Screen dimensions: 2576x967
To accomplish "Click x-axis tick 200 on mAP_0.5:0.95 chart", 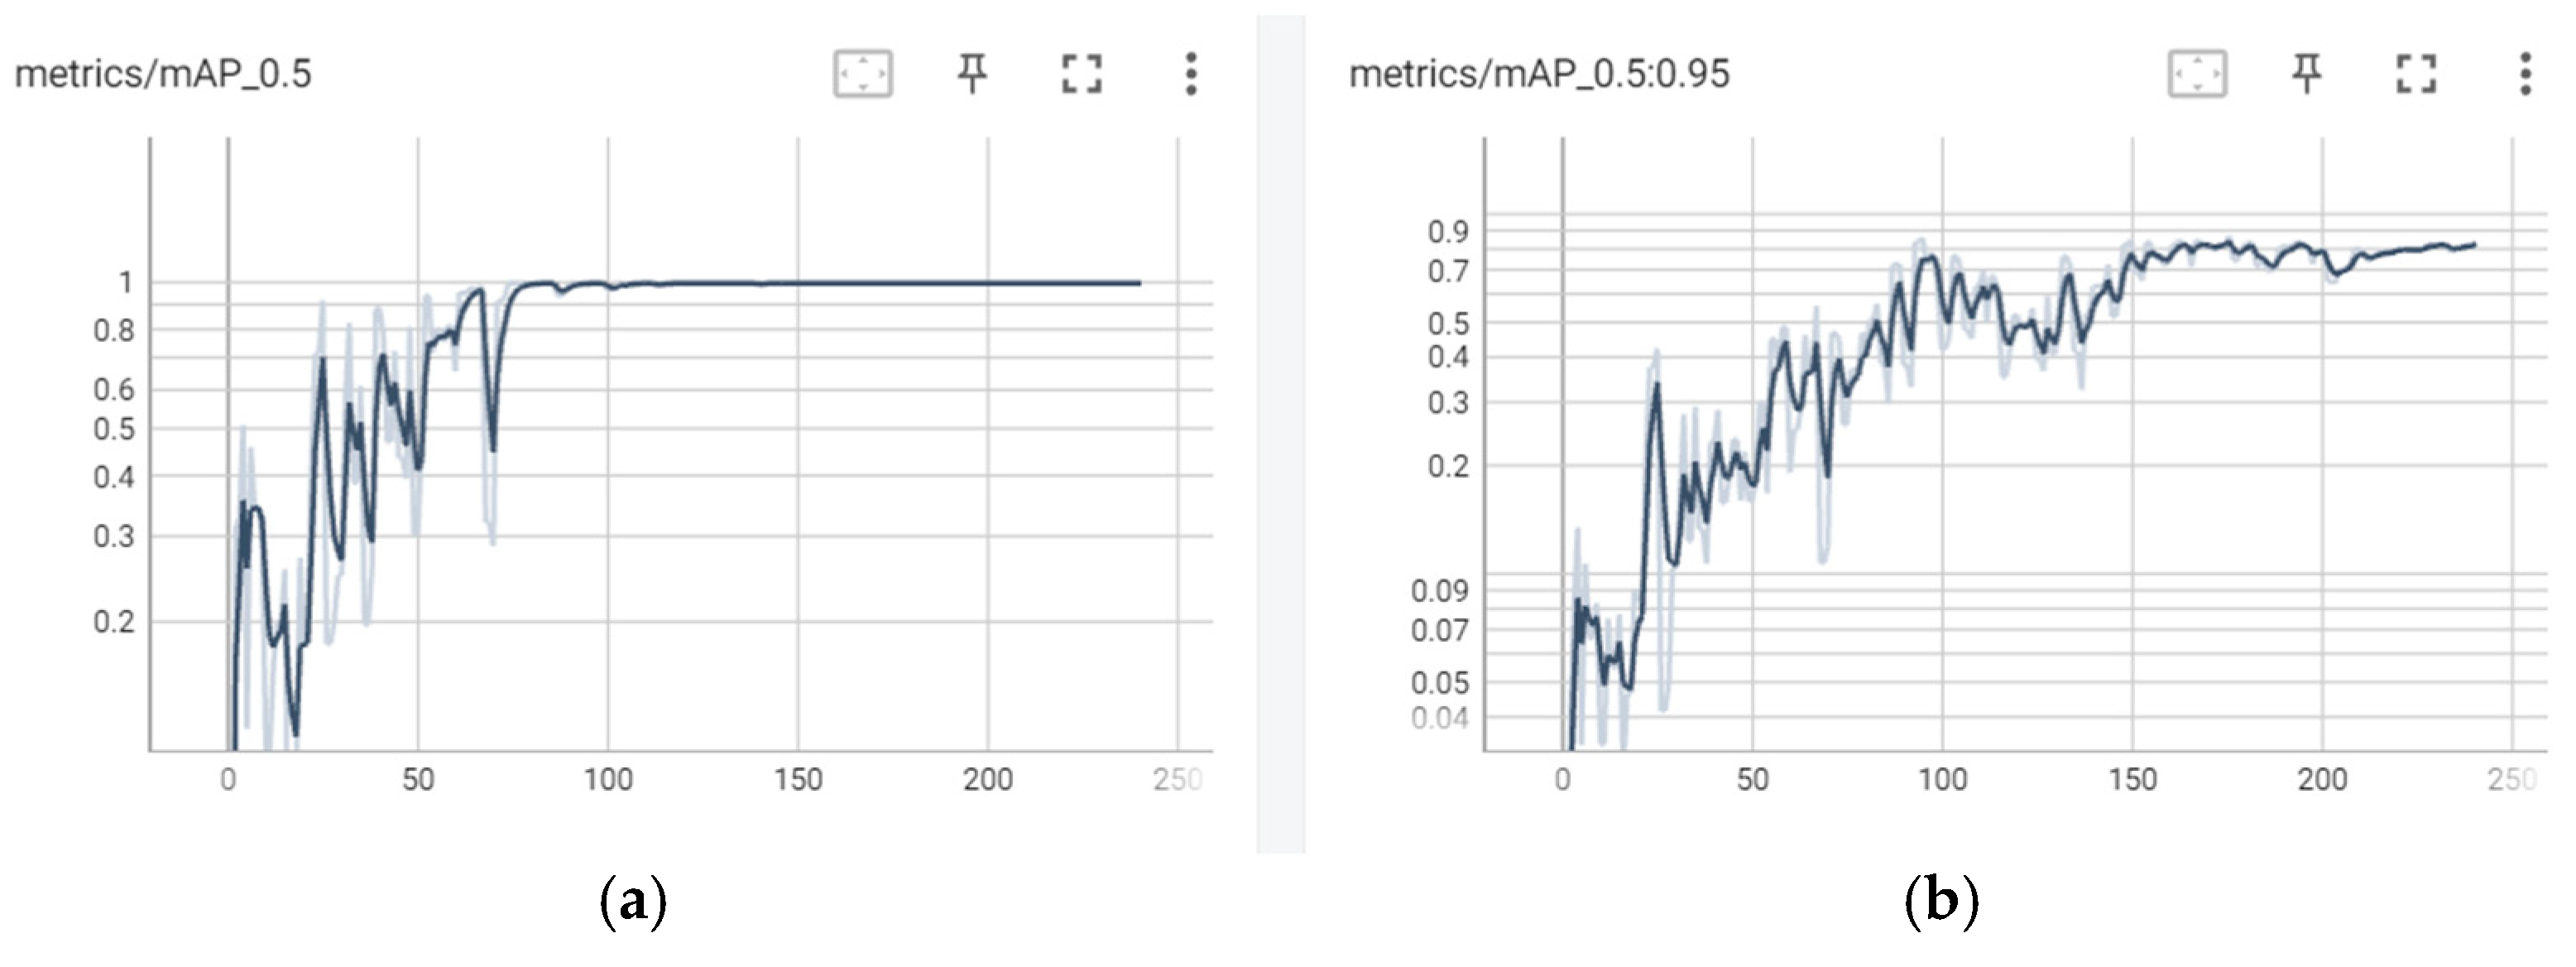I will 2322,779.
